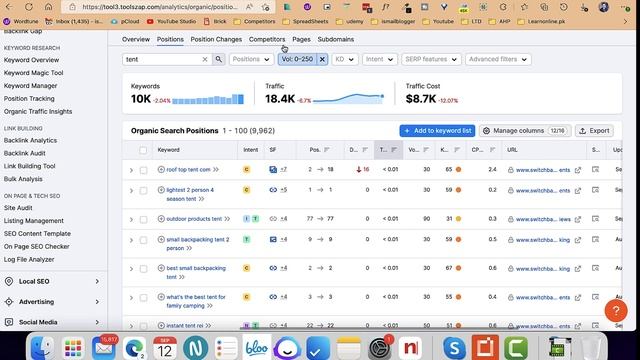Add outdoor products tent keyword via plus icon

pyautogui.click(x=161, y=219)
